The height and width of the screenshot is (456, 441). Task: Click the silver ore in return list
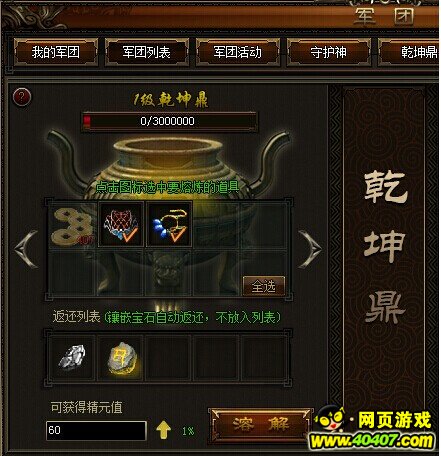72,358
